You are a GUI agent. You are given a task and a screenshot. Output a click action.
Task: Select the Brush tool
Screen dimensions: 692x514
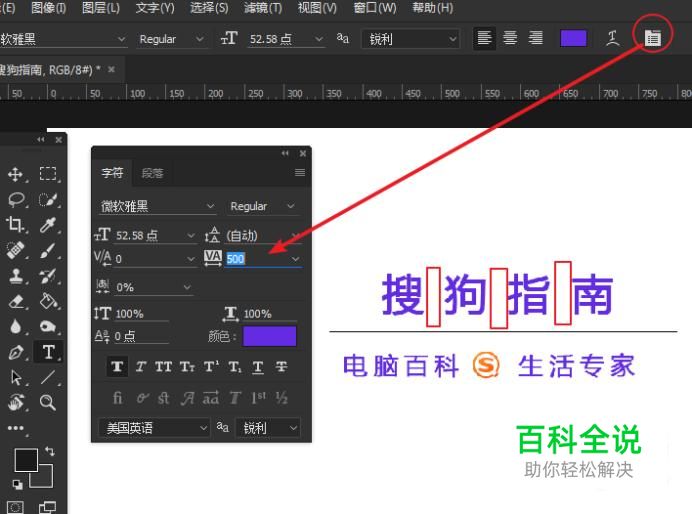(x=48, y=250)
